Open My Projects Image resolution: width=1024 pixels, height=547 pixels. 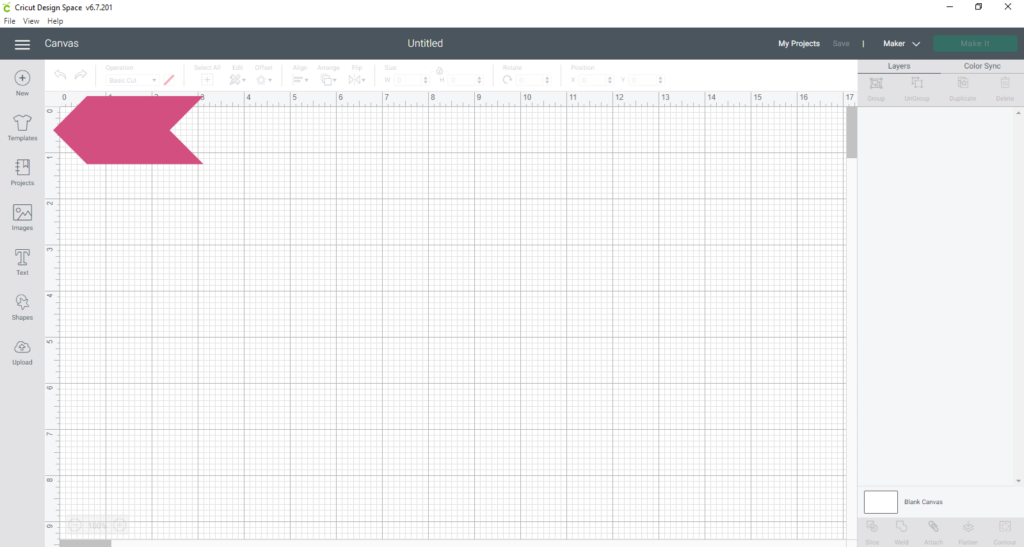click(799, 44)
